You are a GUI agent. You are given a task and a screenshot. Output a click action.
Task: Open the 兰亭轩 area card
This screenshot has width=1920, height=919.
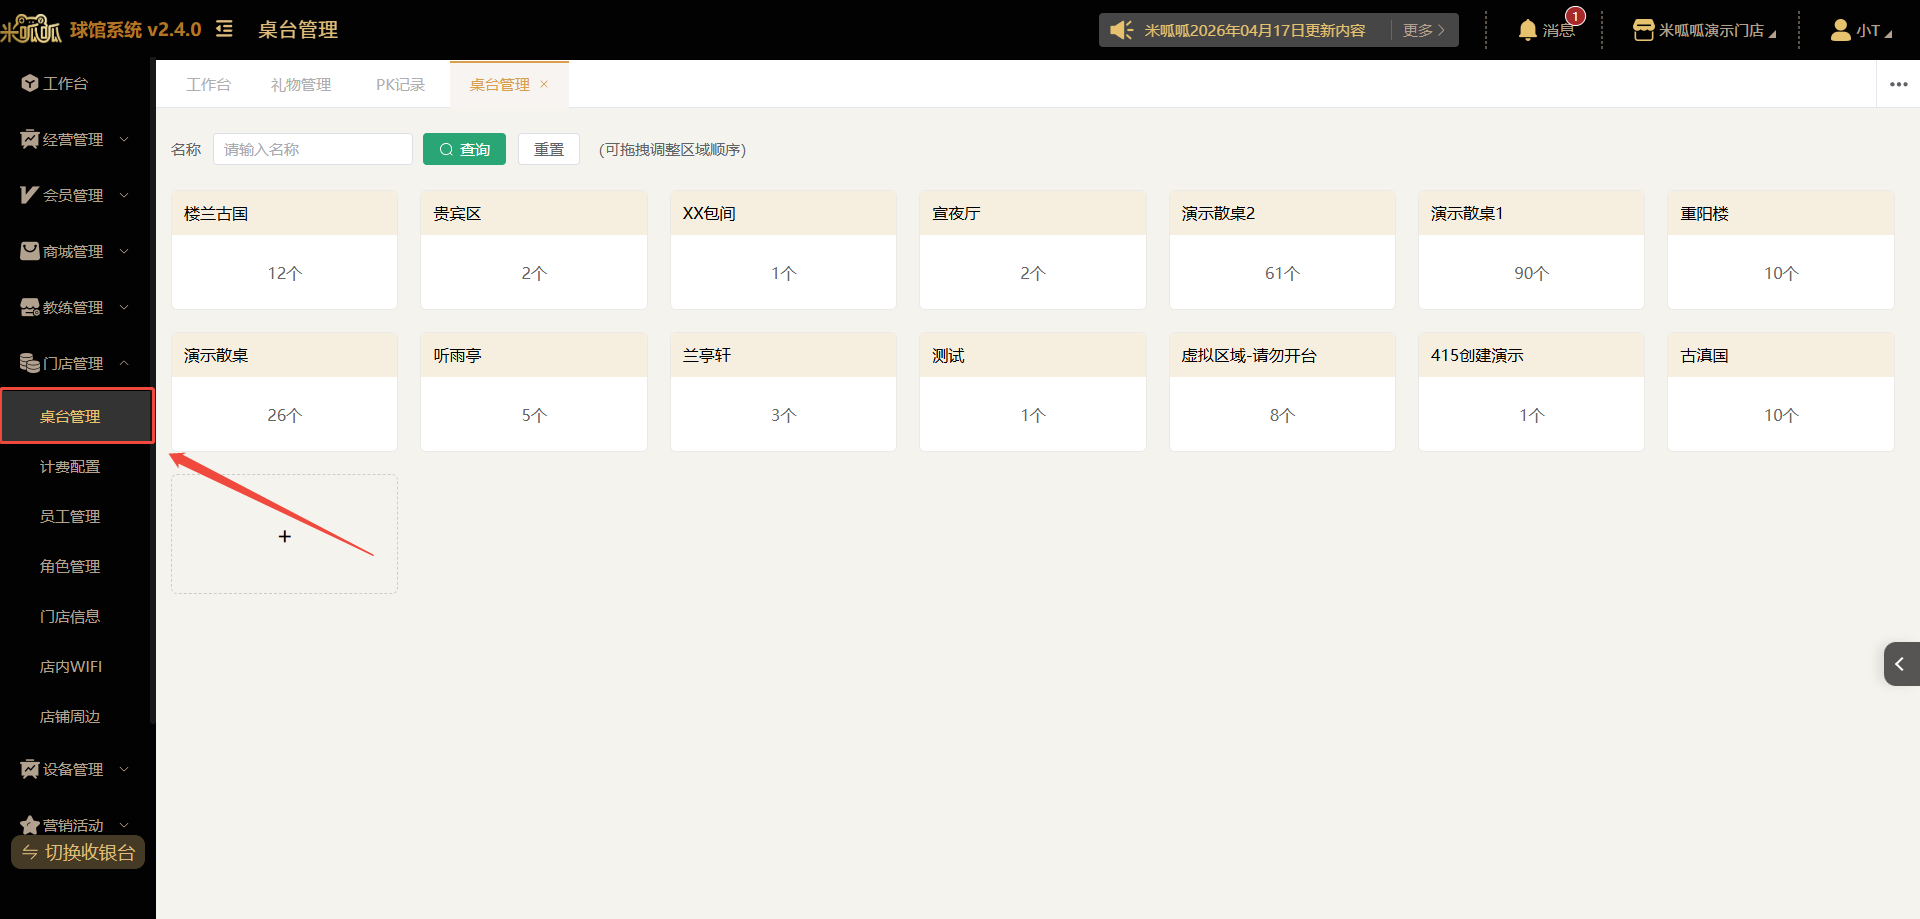(783, 392)
